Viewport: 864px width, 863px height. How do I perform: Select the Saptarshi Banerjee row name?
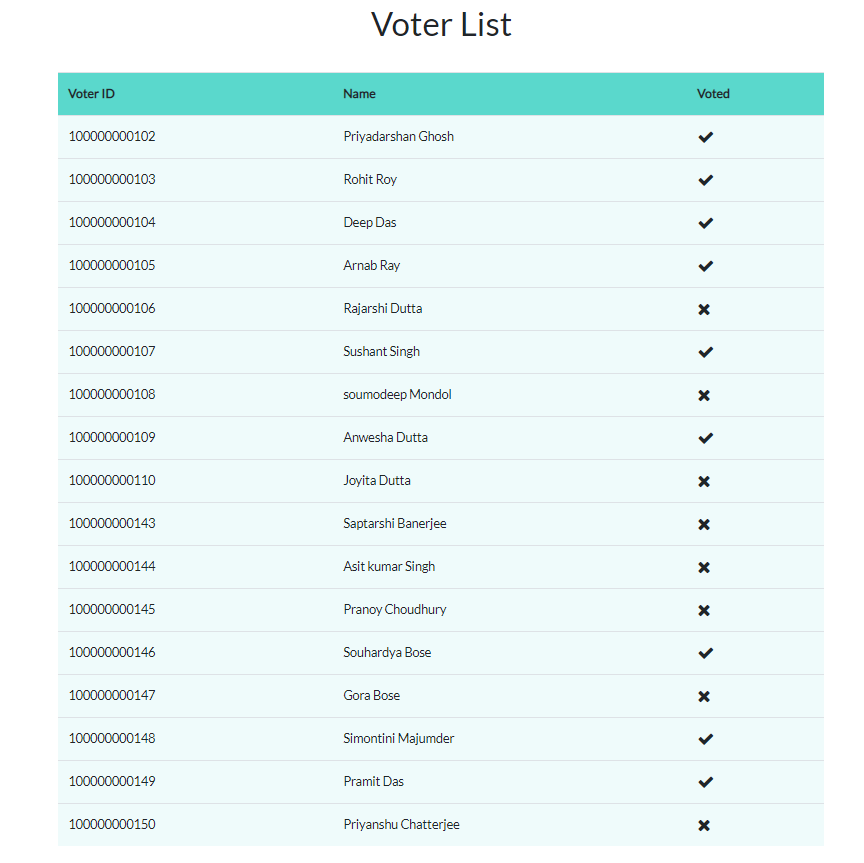[394, 523]
